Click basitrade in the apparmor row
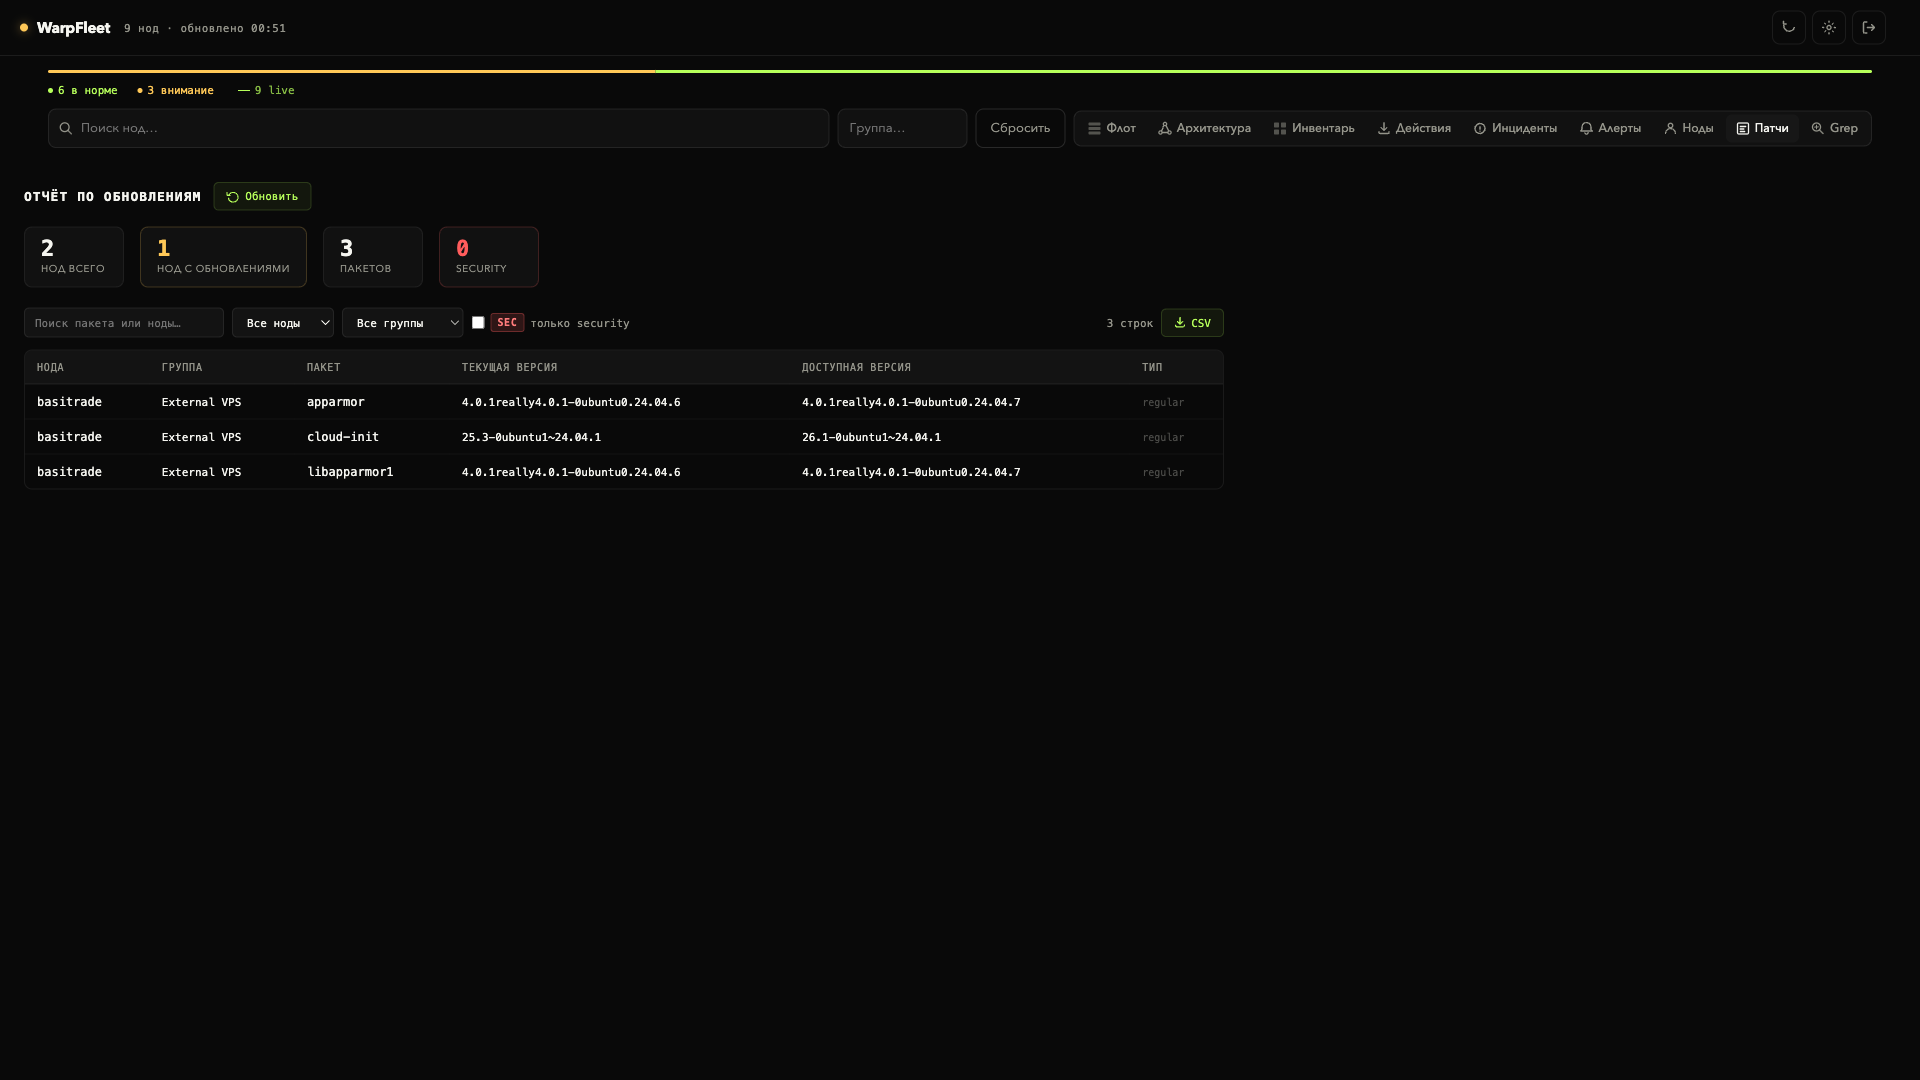This screenshot has height=1080, width=1920. coord(69,402)
